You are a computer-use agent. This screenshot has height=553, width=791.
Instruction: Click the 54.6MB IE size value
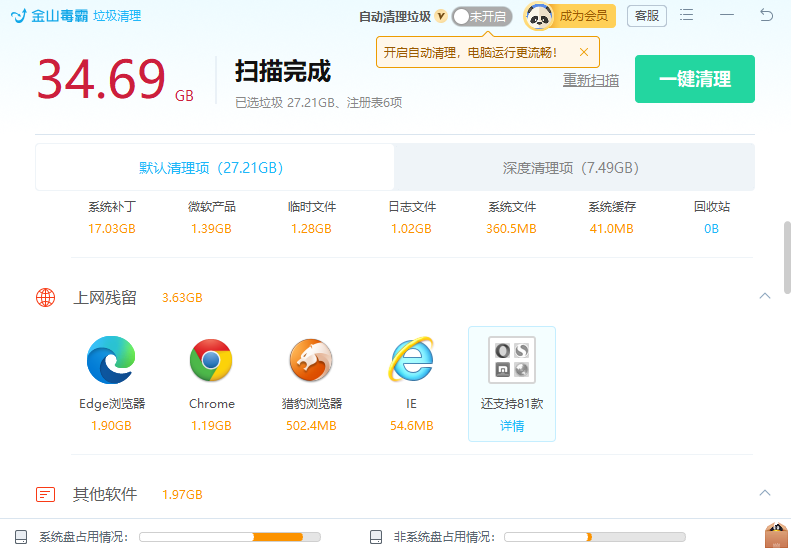point(411,426)
